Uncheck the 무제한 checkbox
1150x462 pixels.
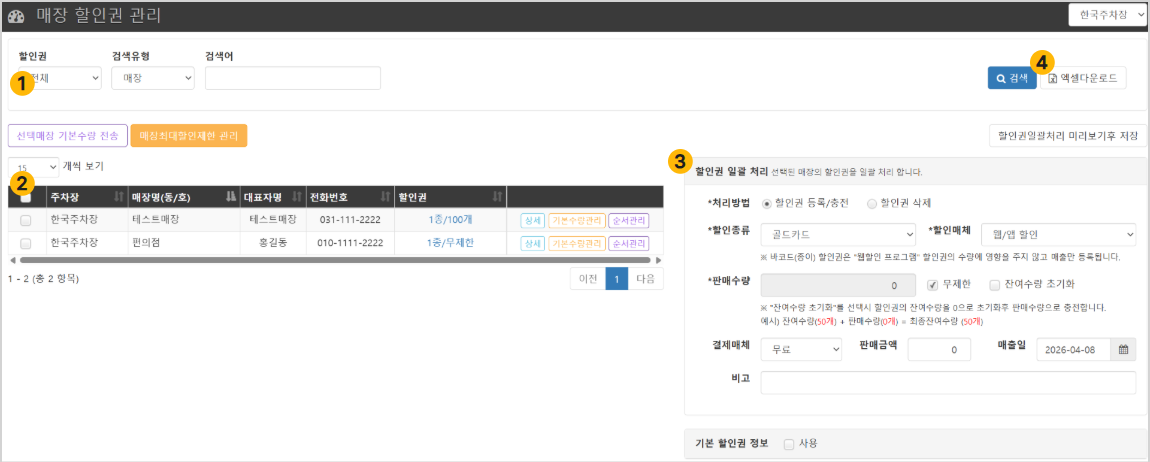[932, 285]
